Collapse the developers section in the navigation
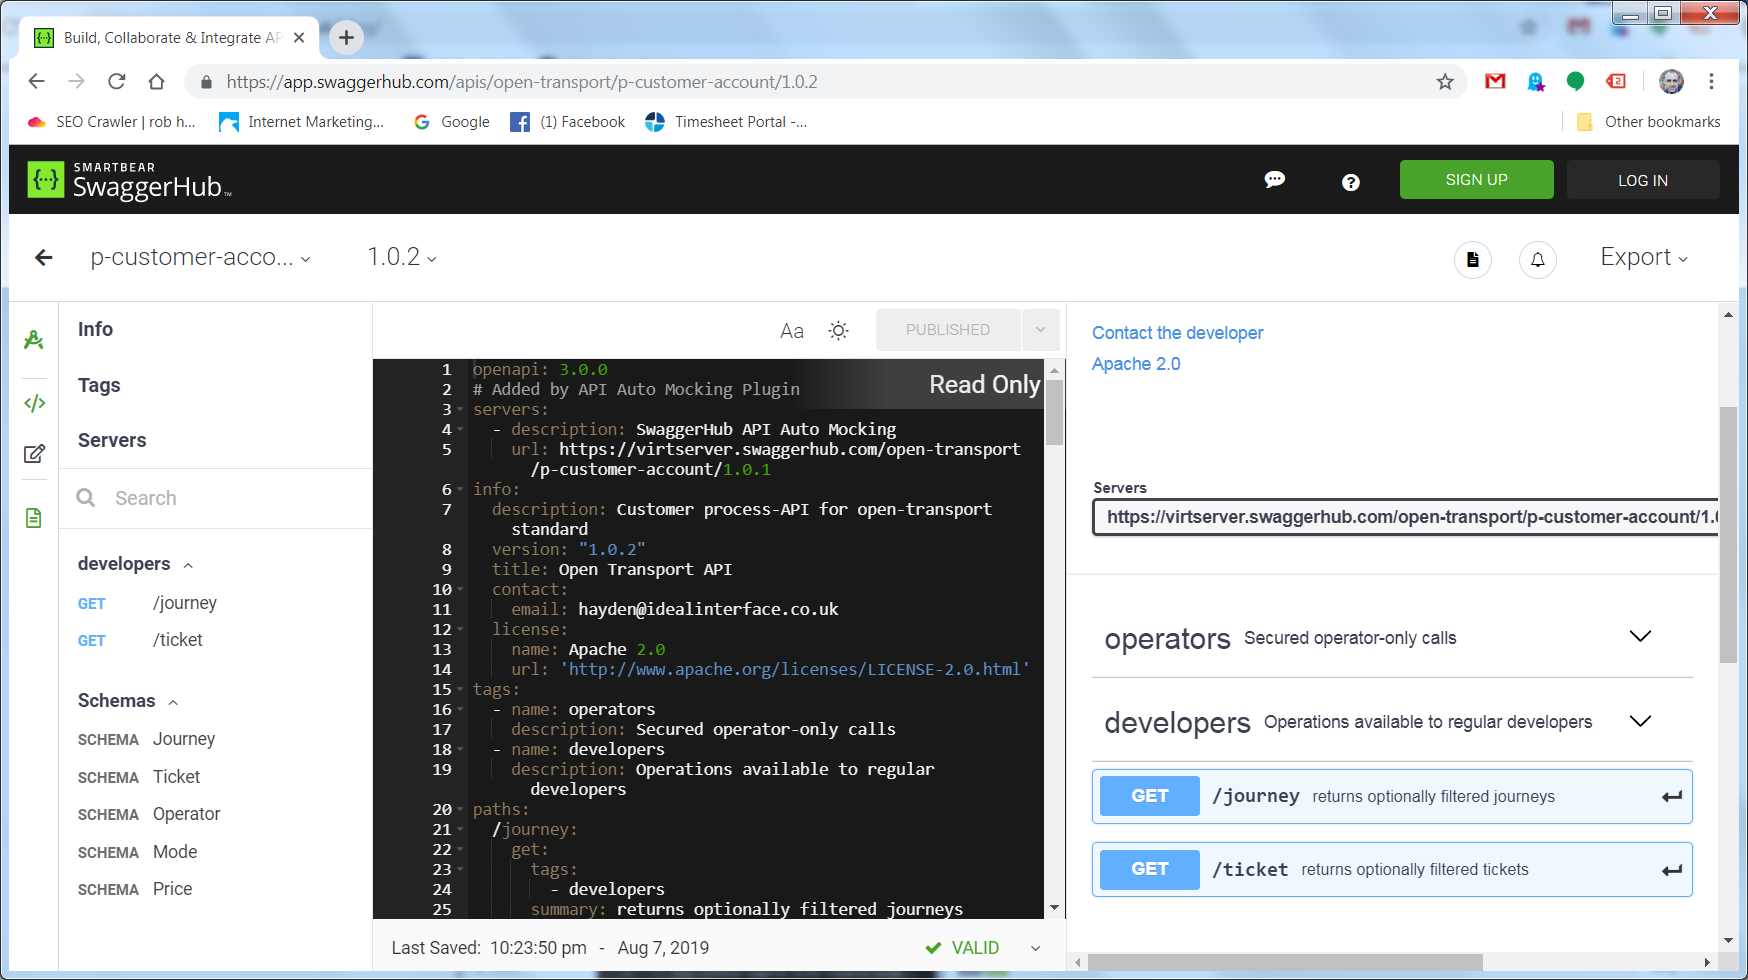The image size is (1748, 980). (188, 565)
